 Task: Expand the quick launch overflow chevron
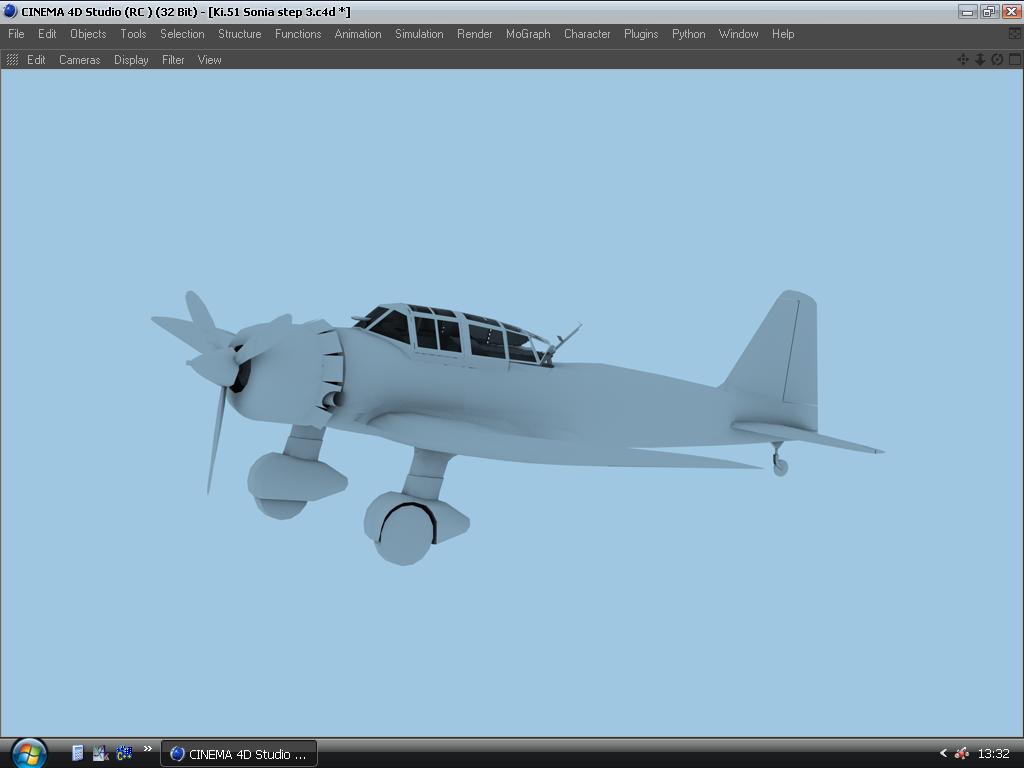148,749
